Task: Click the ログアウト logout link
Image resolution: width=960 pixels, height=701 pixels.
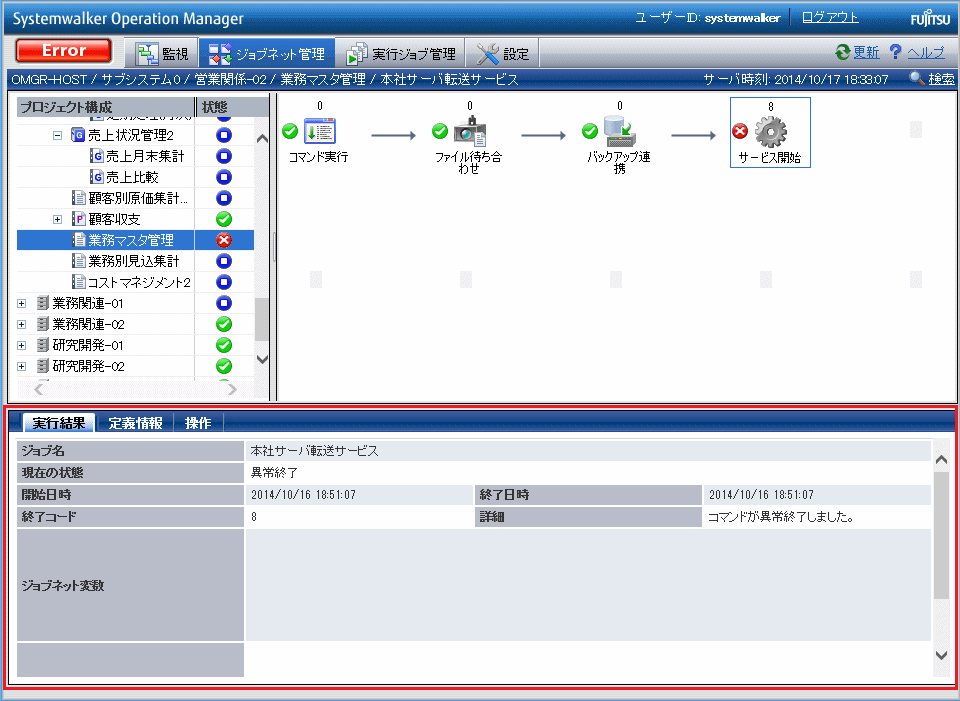Action: (x=830, y=17)
